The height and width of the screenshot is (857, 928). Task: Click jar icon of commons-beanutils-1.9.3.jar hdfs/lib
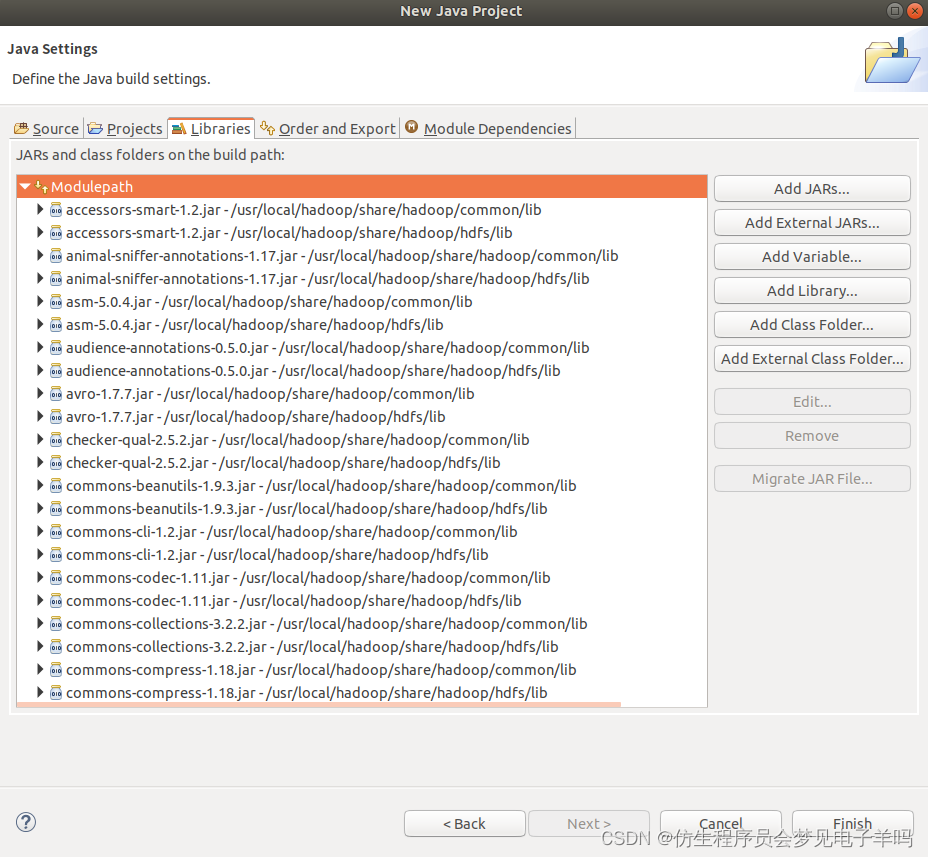pos(56,509)
